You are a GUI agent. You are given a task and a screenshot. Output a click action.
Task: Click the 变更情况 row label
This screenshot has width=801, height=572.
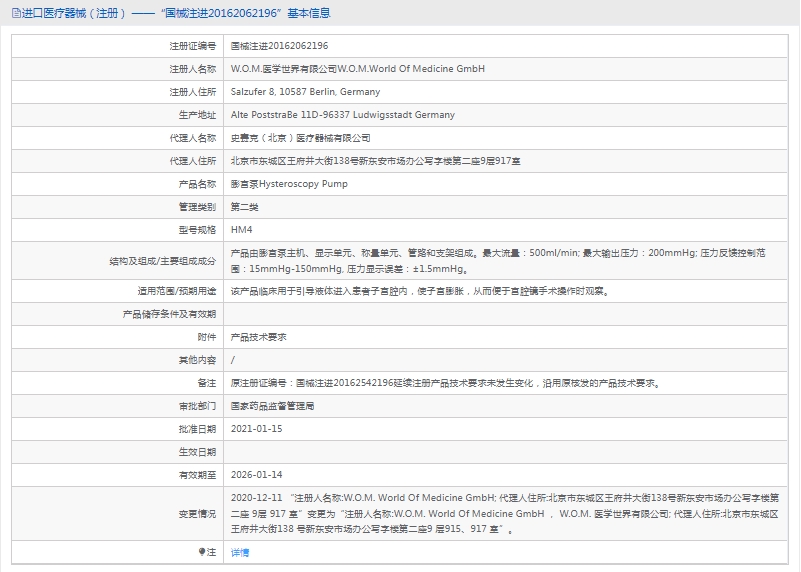pos(197,513)
